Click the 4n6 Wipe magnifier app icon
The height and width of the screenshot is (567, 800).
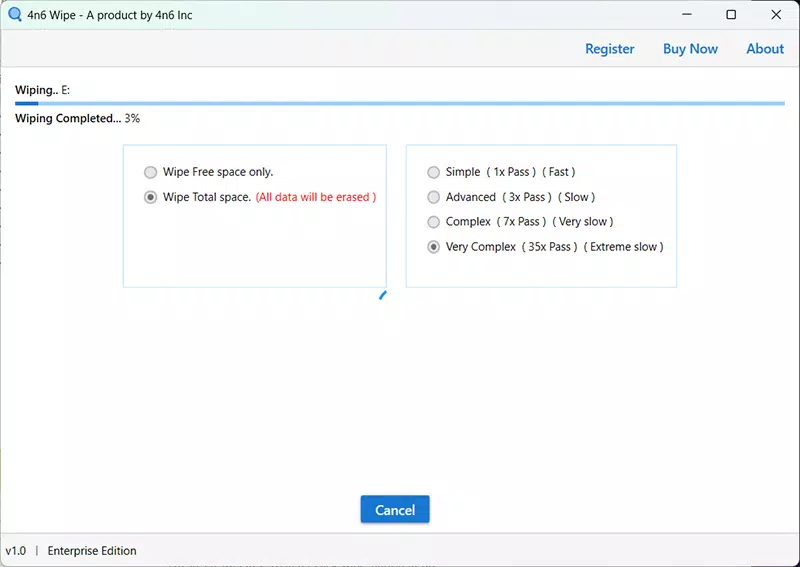pos(14,14)
